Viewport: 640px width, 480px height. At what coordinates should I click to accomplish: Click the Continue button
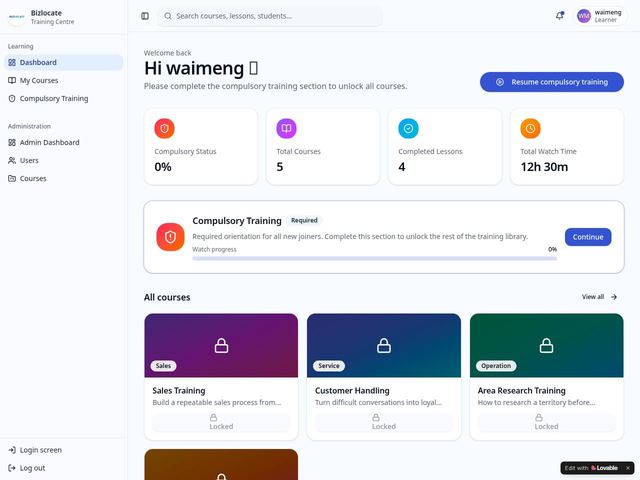click(x=588, y=237)
